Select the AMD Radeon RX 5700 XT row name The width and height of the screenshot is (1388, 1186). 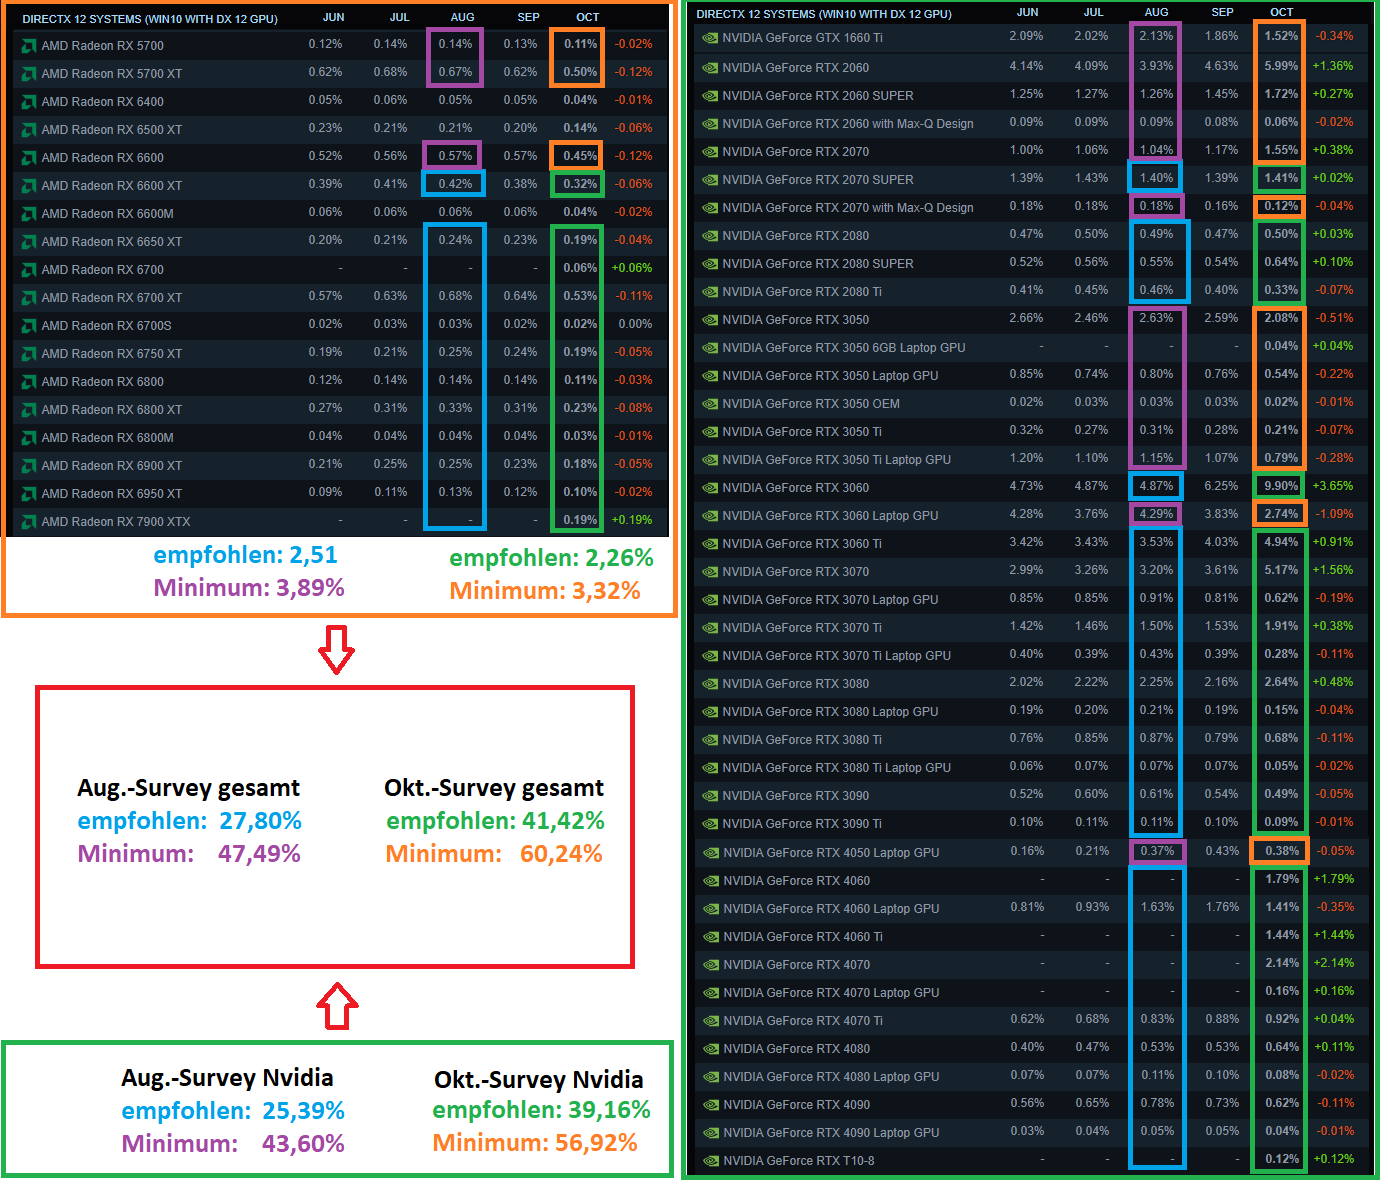[112, 74]
